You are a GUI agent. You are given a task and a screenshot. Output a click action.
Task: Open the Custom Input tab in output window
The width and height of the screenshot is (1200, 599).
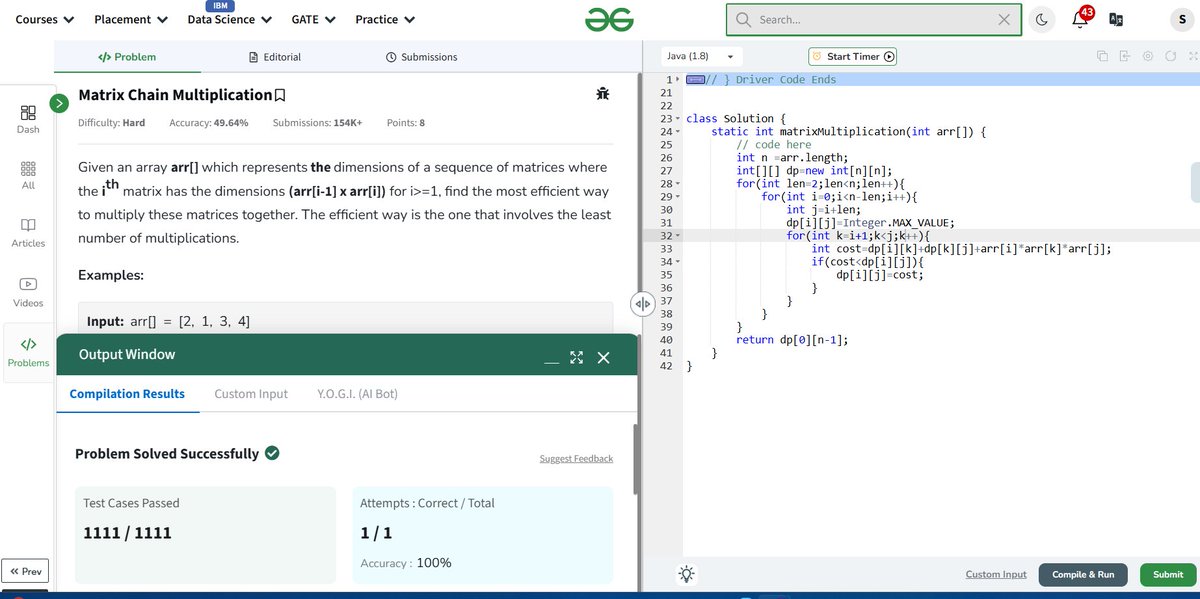(250, 394)
